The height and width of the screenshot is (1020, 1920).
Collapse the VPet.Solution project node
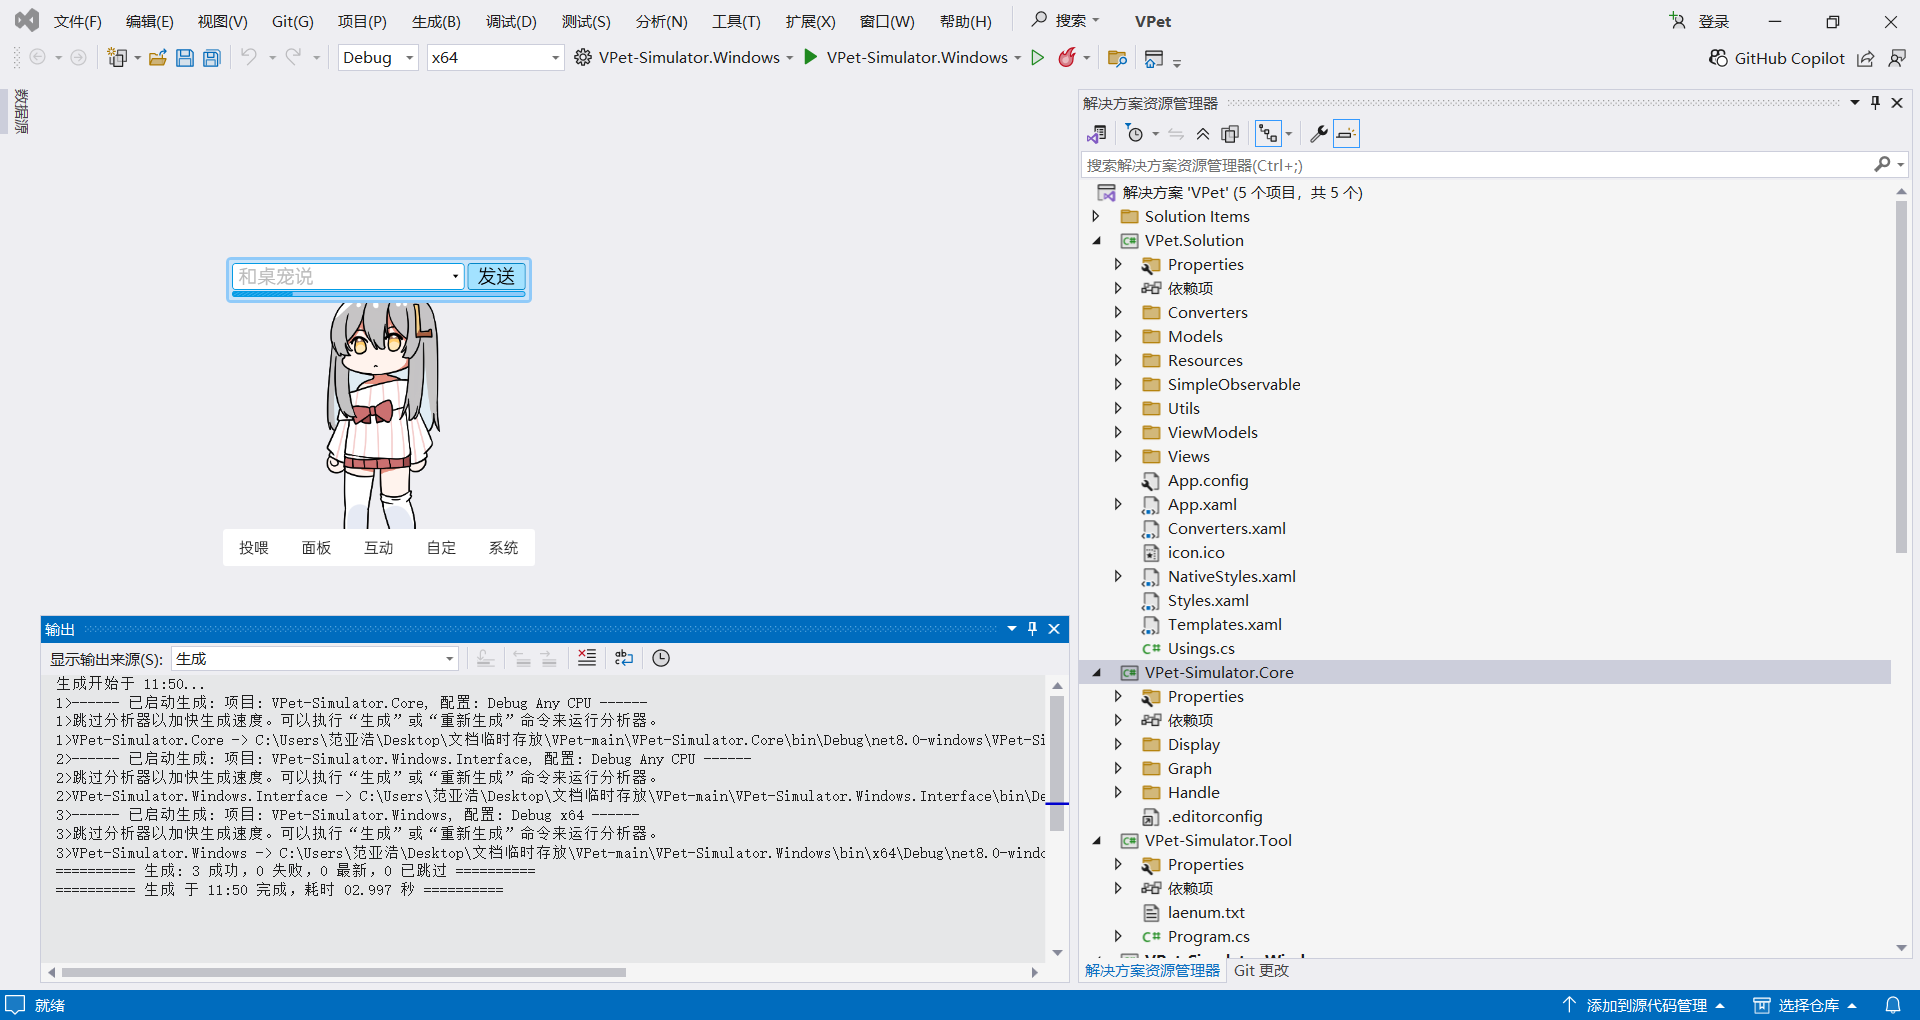click(x=1096, y=240)
